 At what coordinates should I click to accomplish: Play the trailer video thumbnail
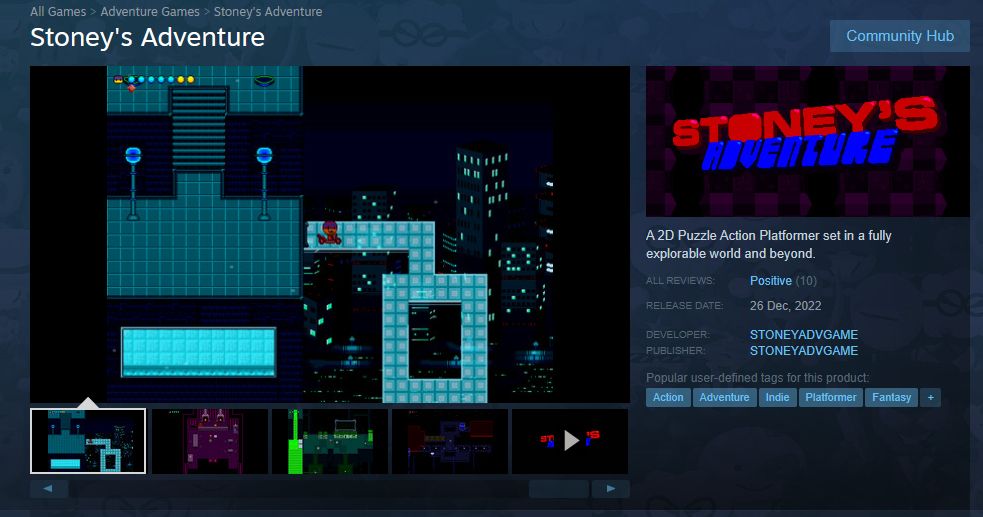click(x=570, y=441)
